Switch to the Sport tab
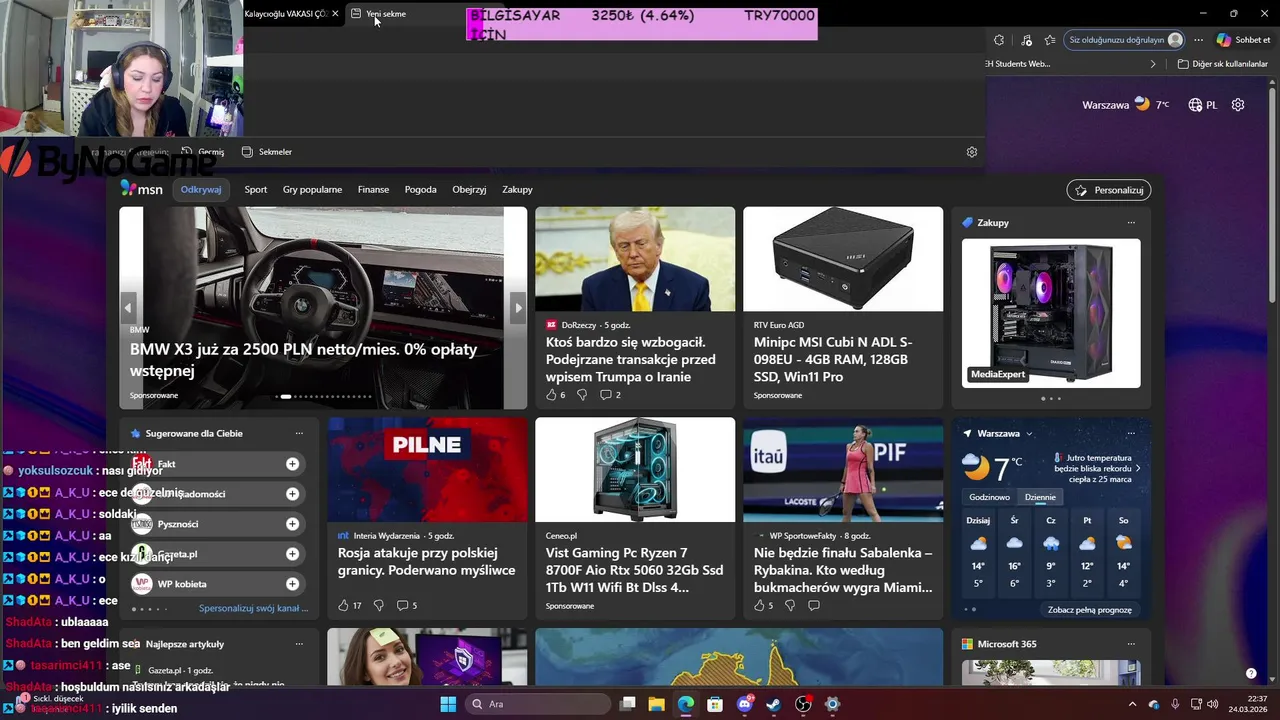Screen dimensions: 1280x720 [x=256, y=189]
